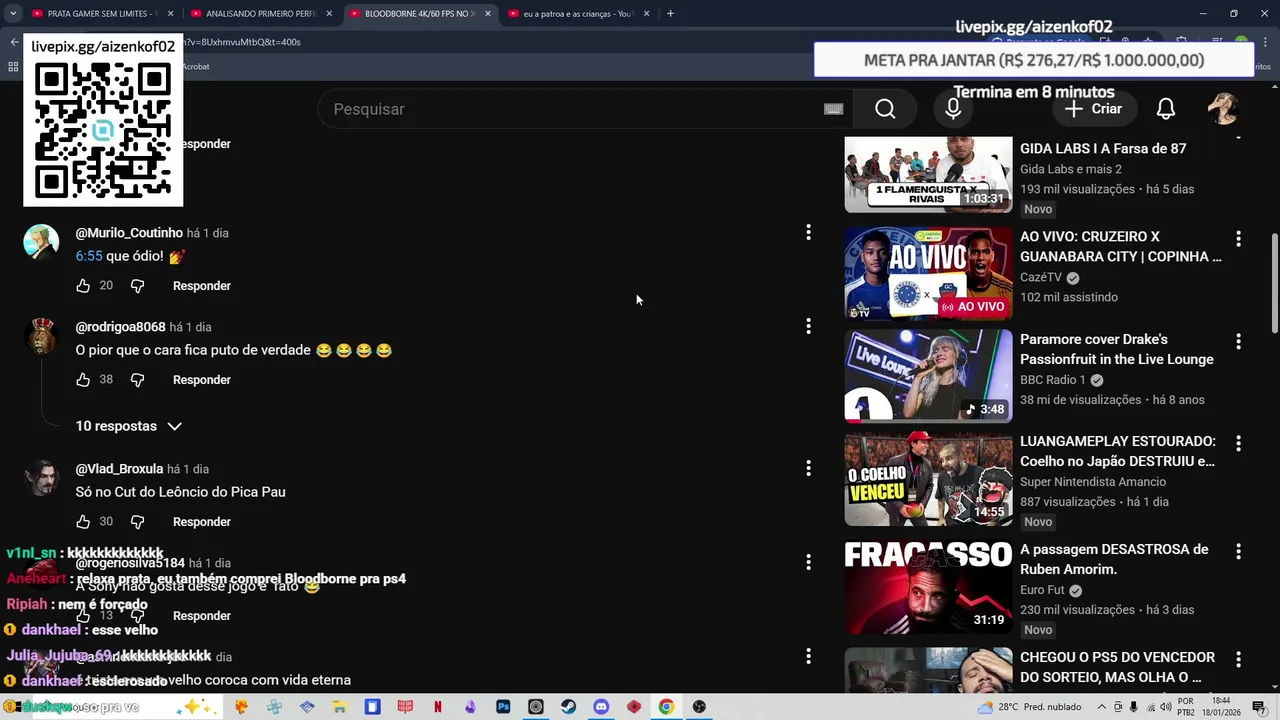Dislike the comment by @Murilo_Coutinho

point(137,286)
